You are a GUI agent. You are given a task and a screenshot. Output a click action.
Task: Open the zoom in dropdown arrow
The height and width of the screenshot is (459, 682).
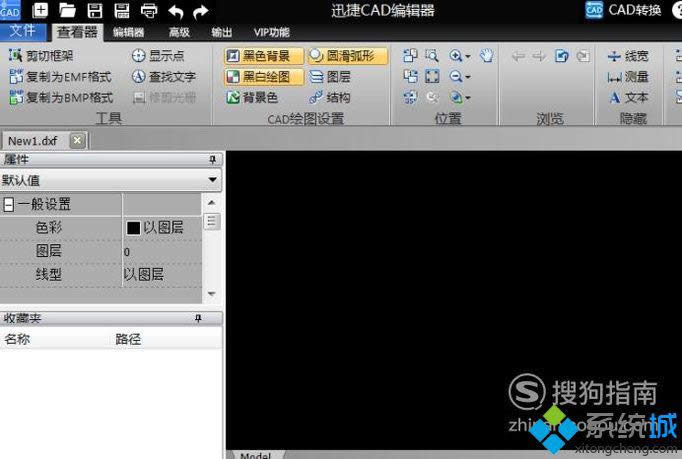tap(468, 57)
